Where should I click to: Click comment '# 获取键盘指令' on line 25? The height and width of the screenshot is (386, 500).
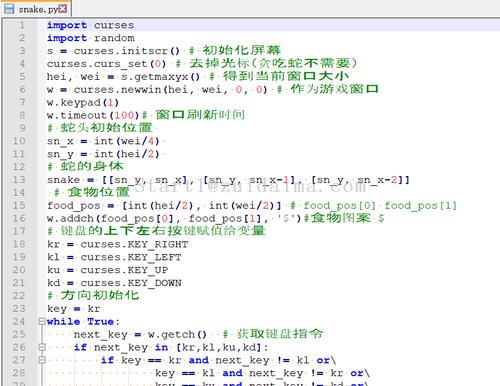[x=273, y=334]
